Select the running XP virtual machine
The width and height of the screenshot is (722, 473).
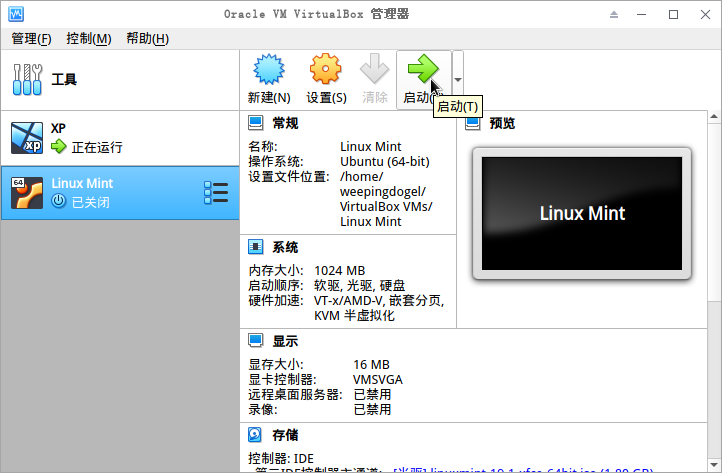[x=120, y=138]
